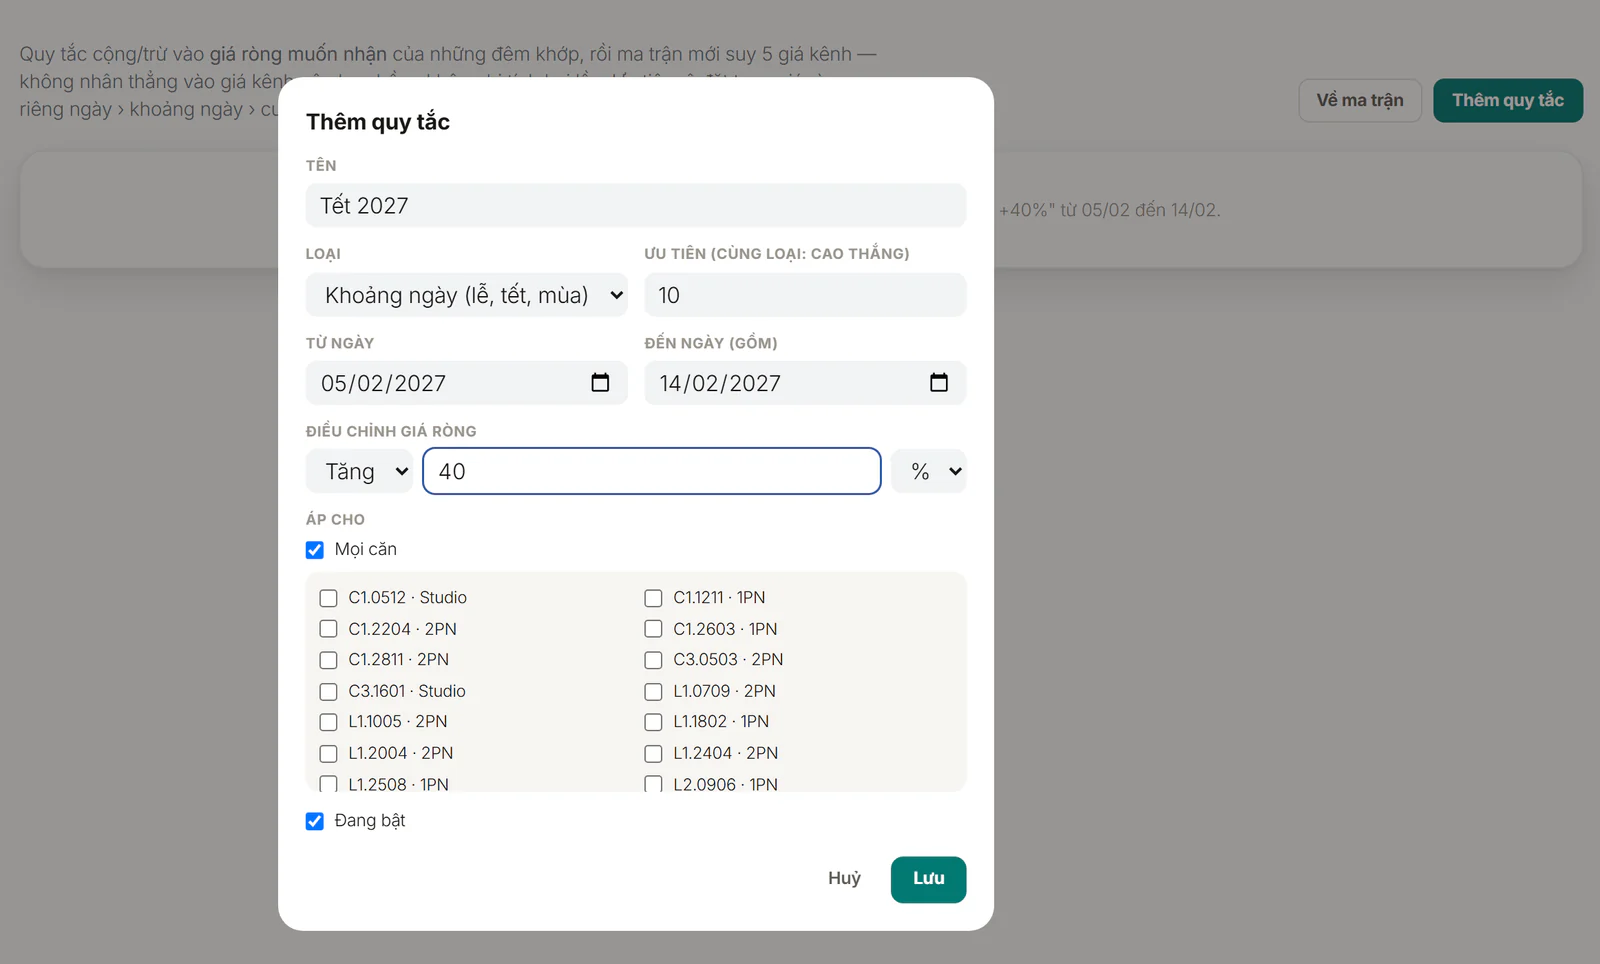The width and height of the screenshot is (1600, 964).
Task: Click the Thêm quy tắc header button
Action: pyautogui.click(x=1508, y=100)
